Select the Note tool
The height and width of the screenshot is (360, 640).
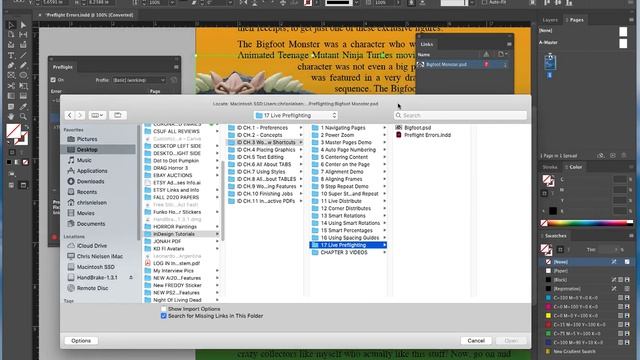tap(11, 107)
